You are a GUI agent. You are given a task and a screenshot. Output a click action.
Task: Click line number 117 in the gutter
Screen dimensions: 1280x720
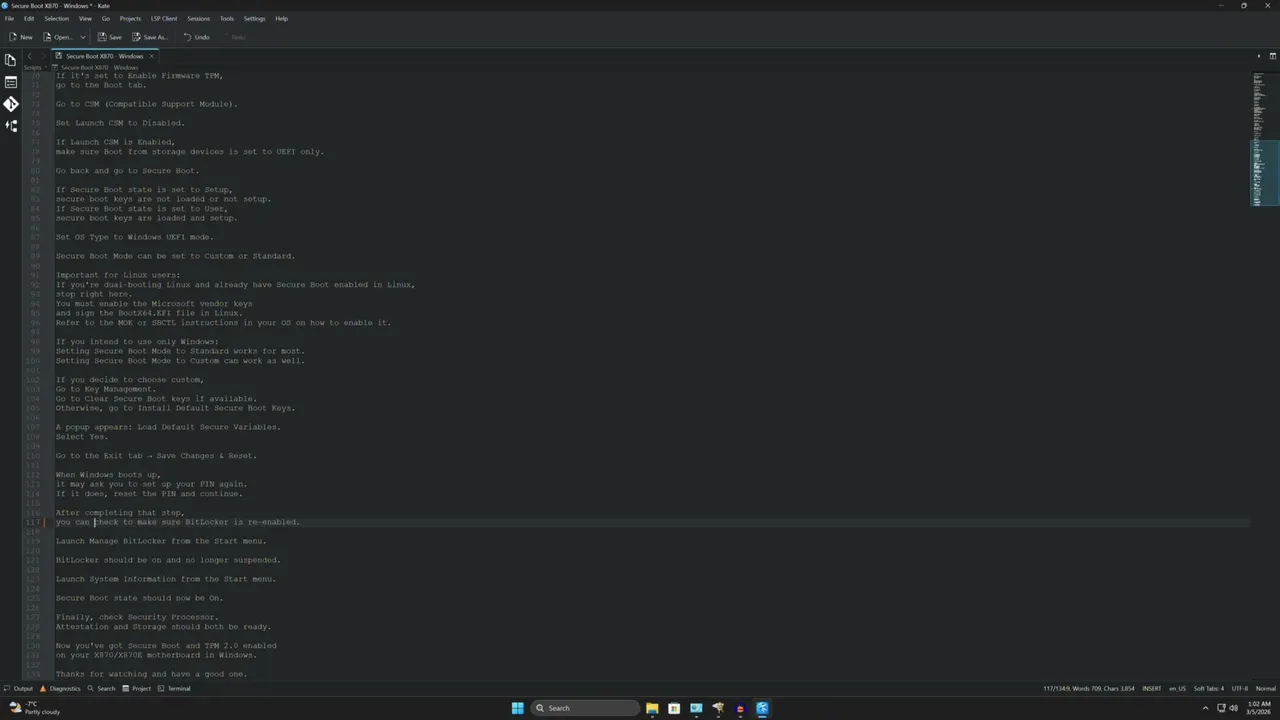tap(33, 522)
